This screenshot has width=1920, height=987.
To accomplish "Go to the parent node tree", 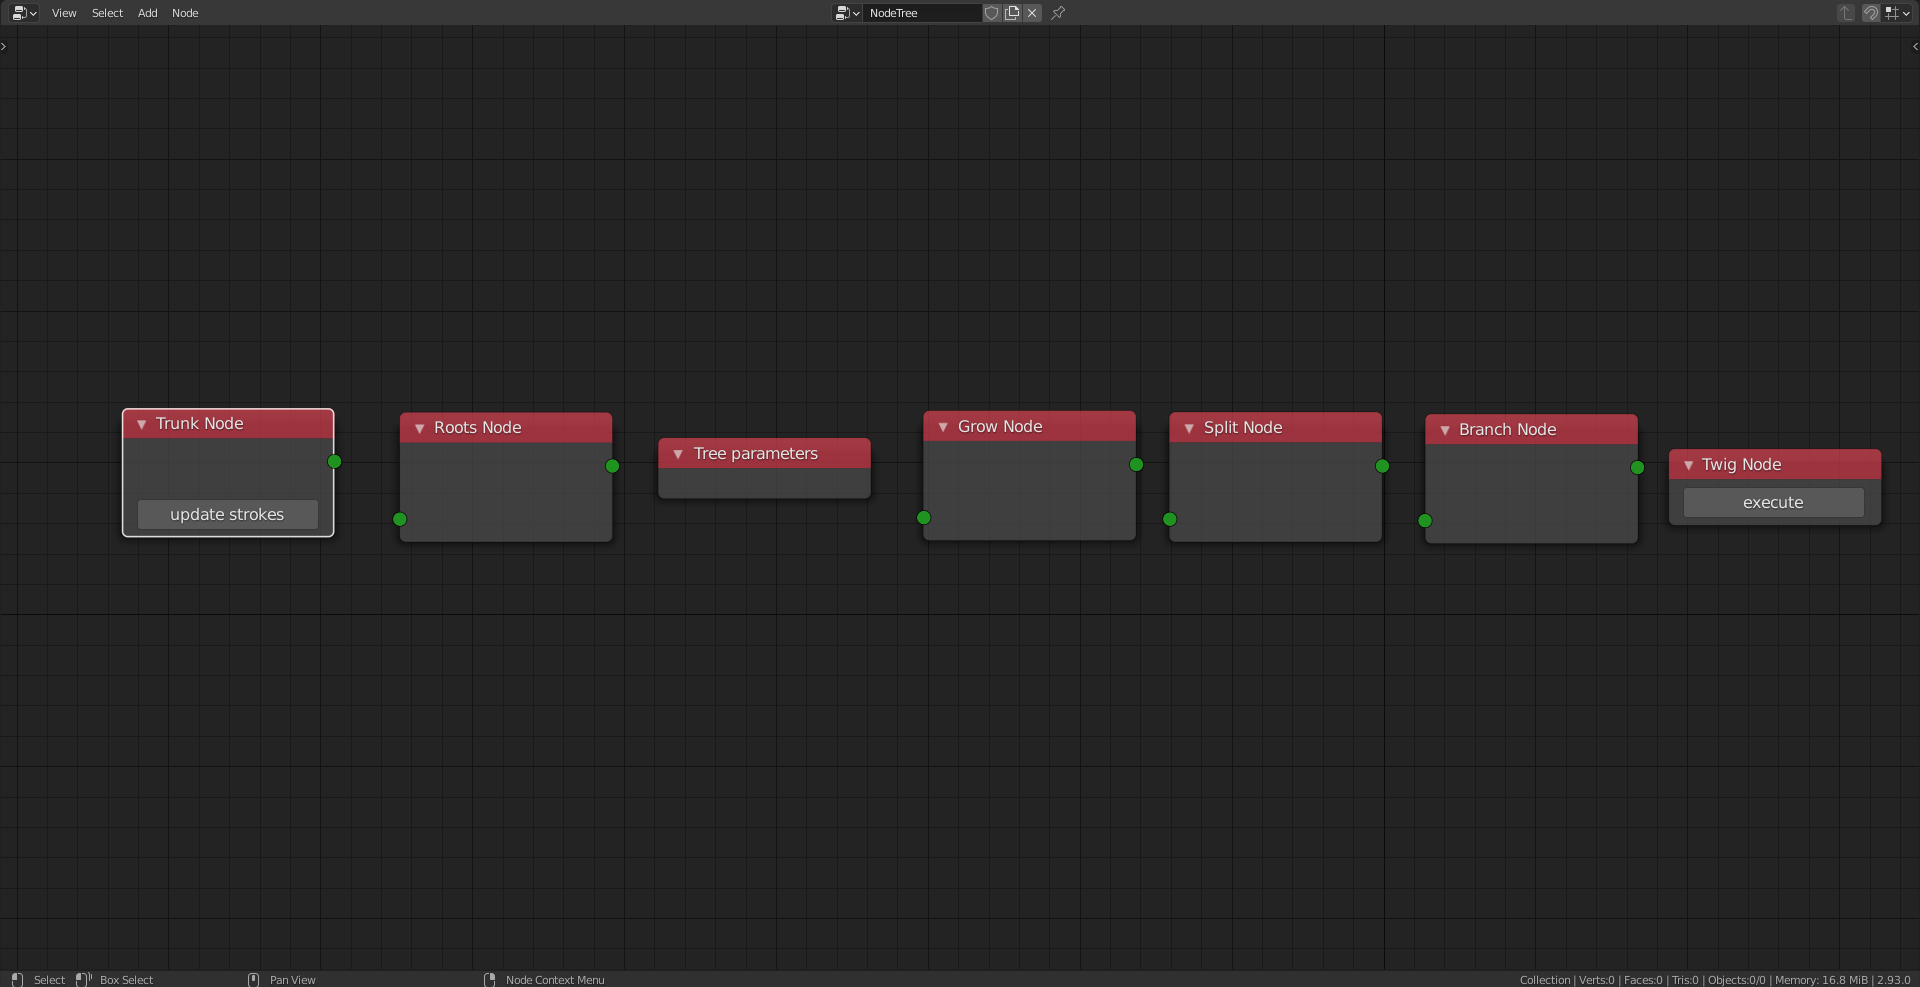I will (1844, 13).
